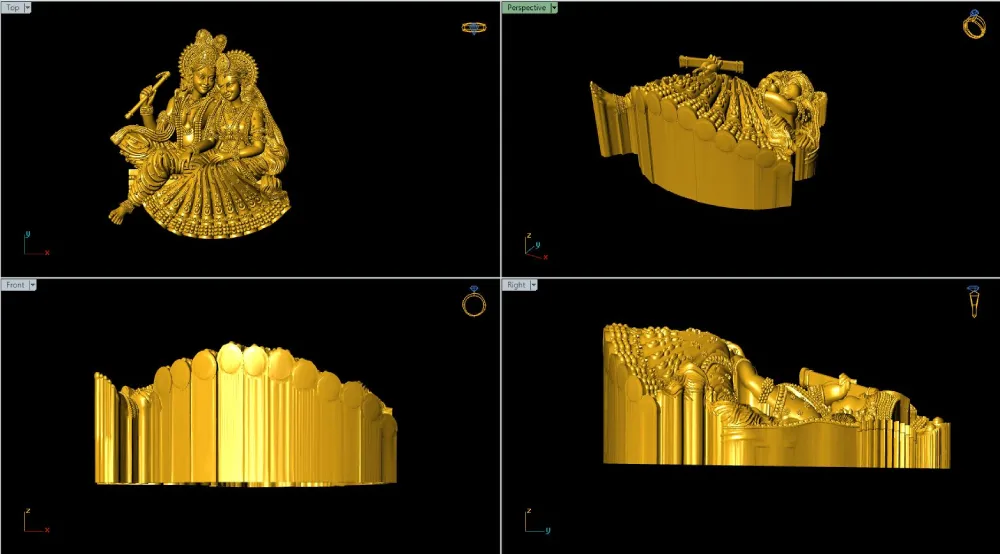The width and height of the screenshot is (1000, 554).
Task: Select the golden statue model in Top viewport
Action: pos(202,136)
